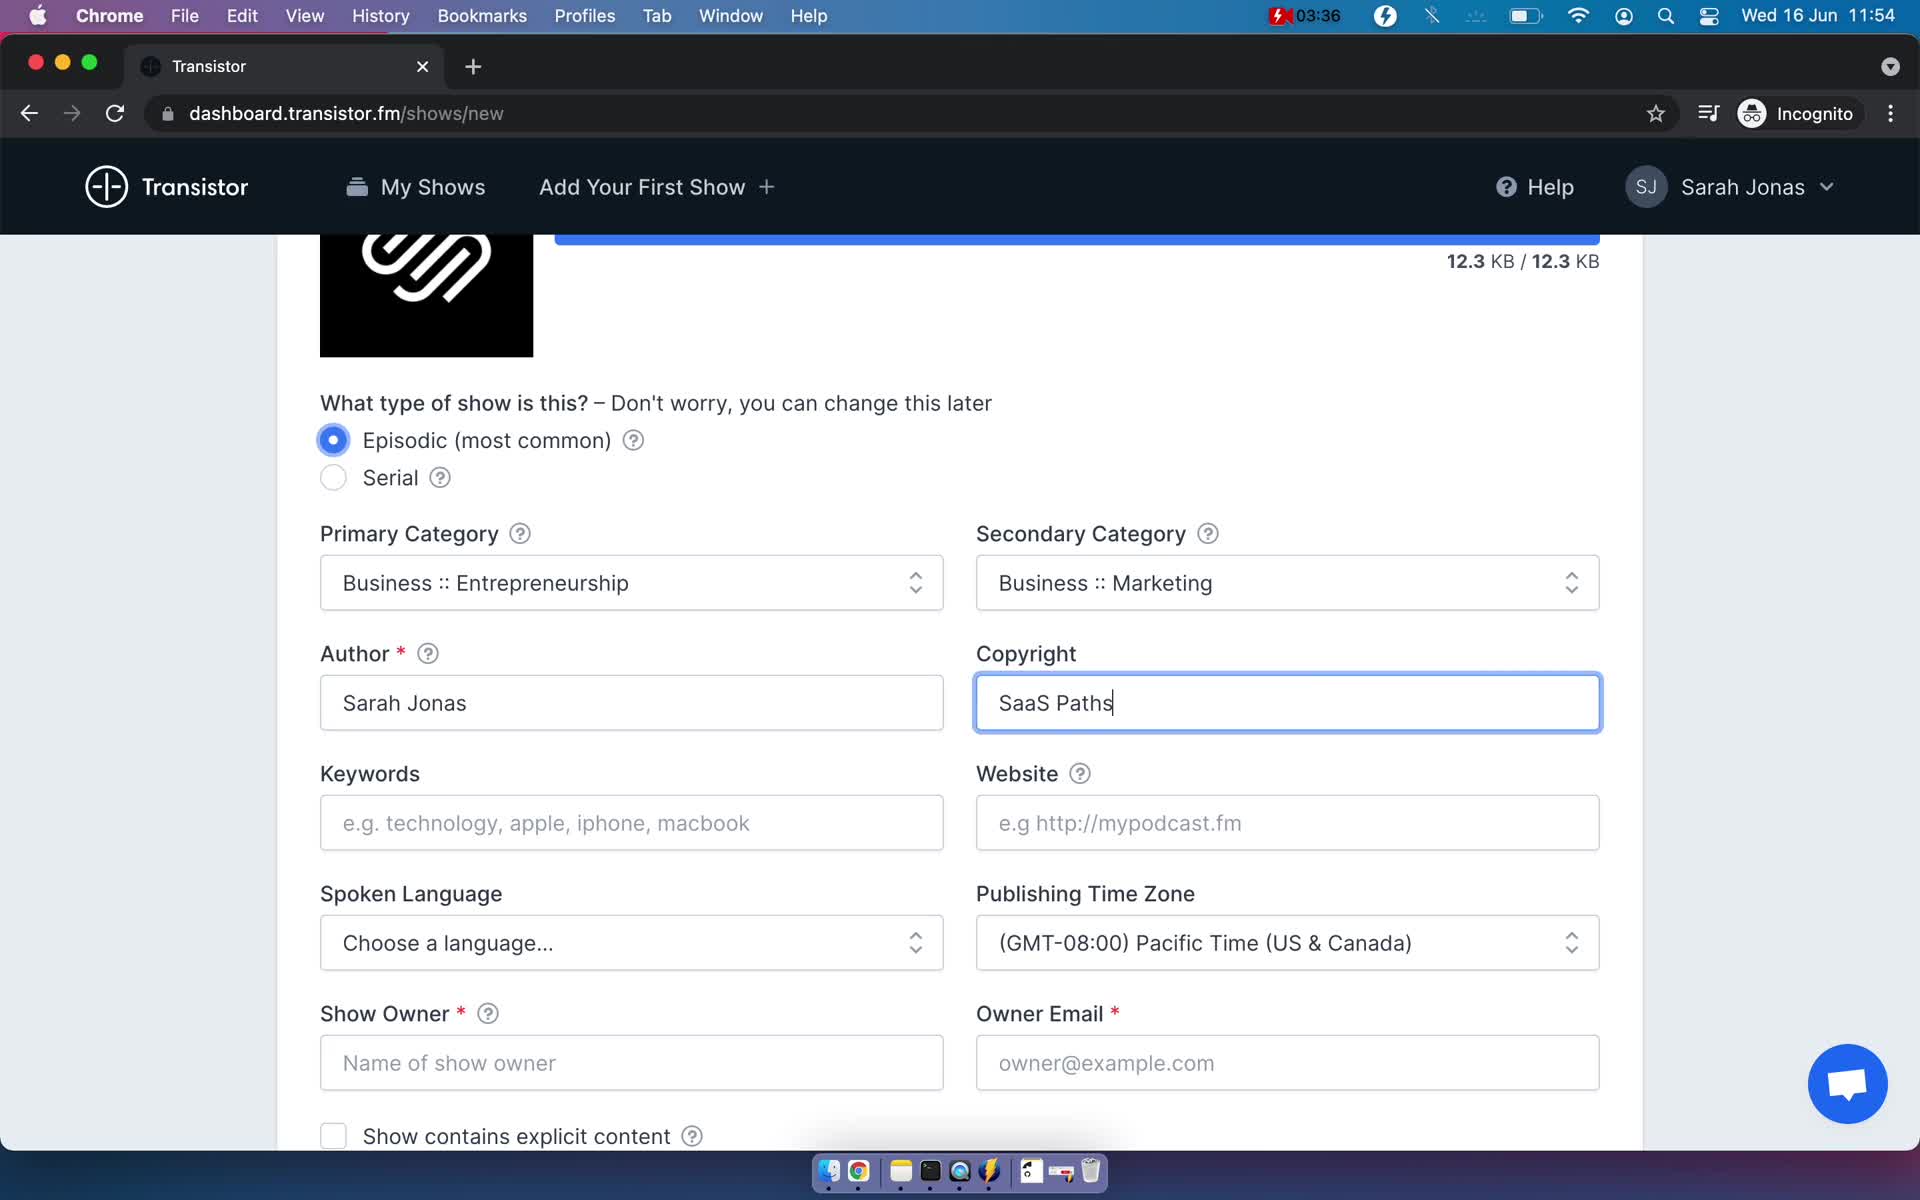Open Bookmarks menu in menu bar
The height and width of the screenshot is (1200, 1920).
coord(480,17)
